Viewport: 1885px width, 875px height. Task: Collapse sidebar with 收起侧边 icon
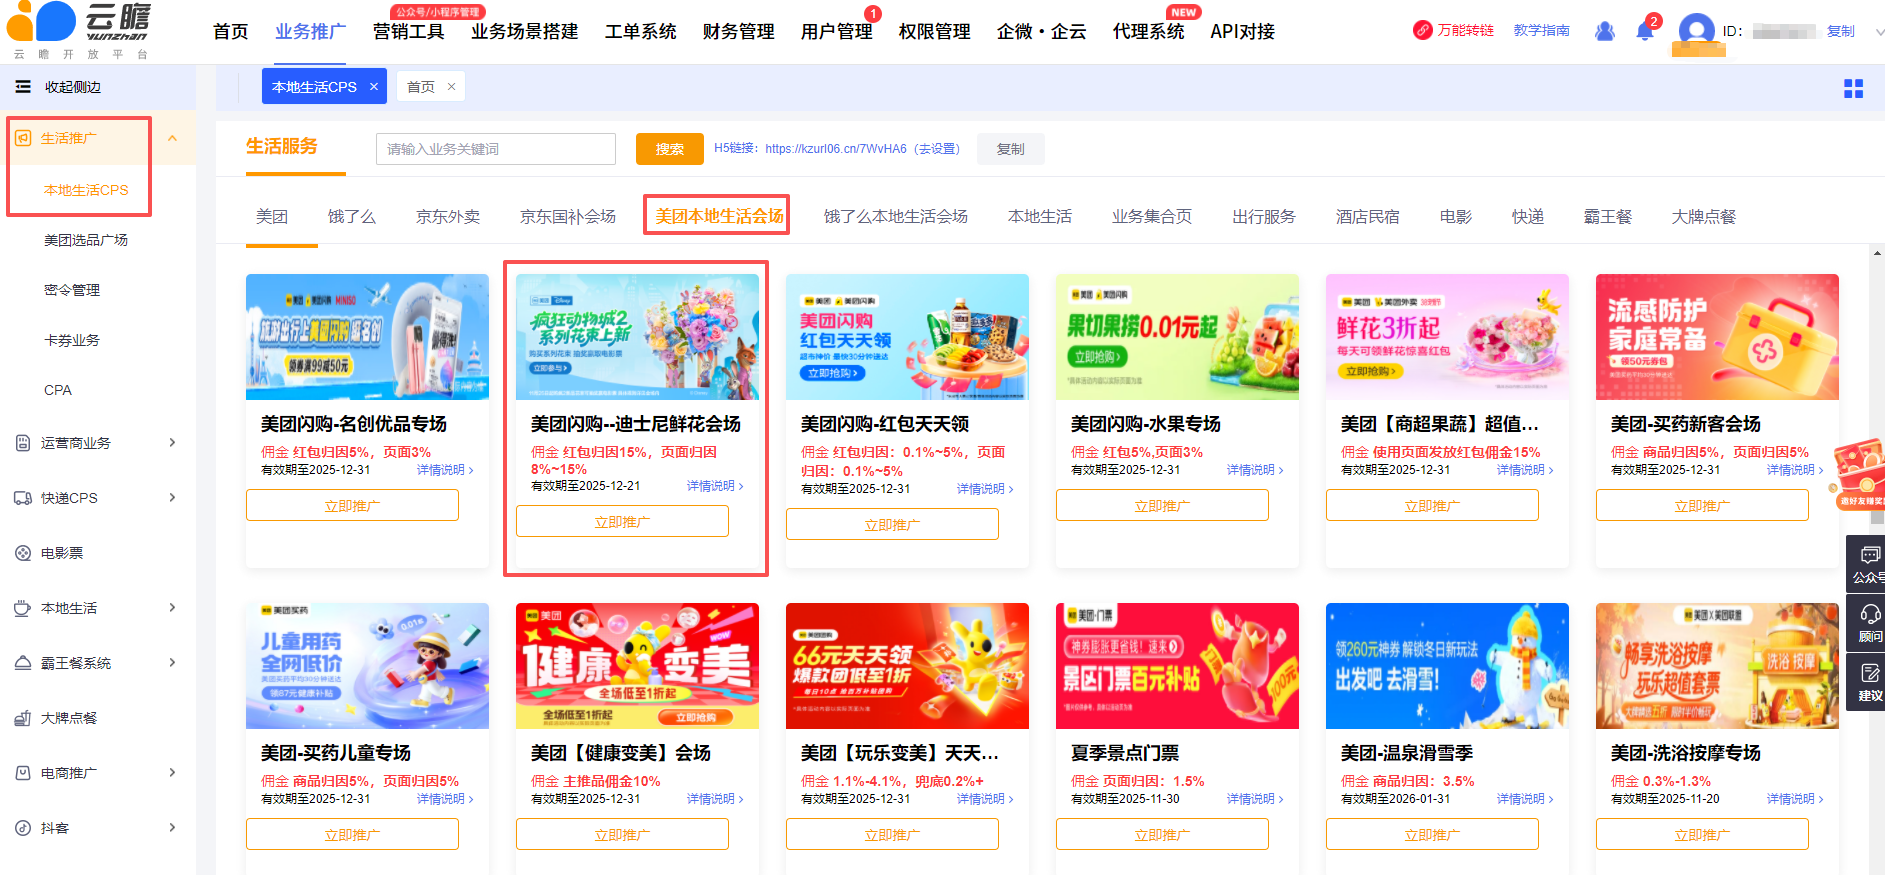(23, 87)
